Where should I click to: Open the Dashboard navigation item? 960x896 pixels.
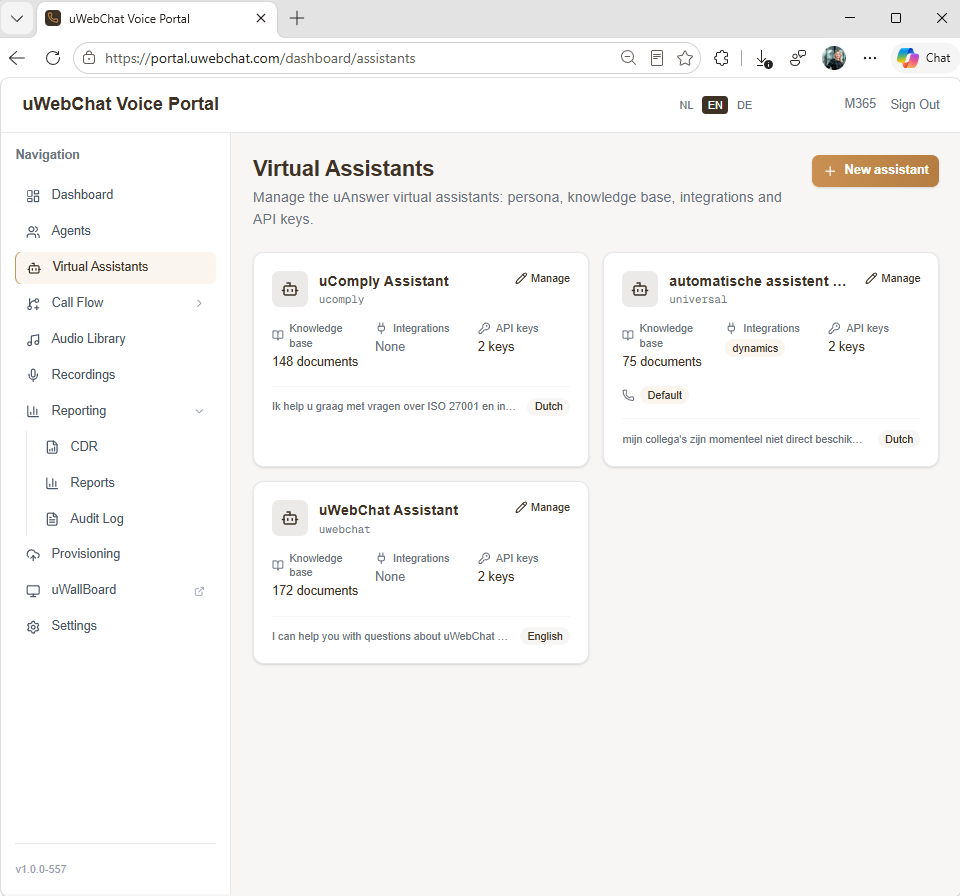coord(115,195)
